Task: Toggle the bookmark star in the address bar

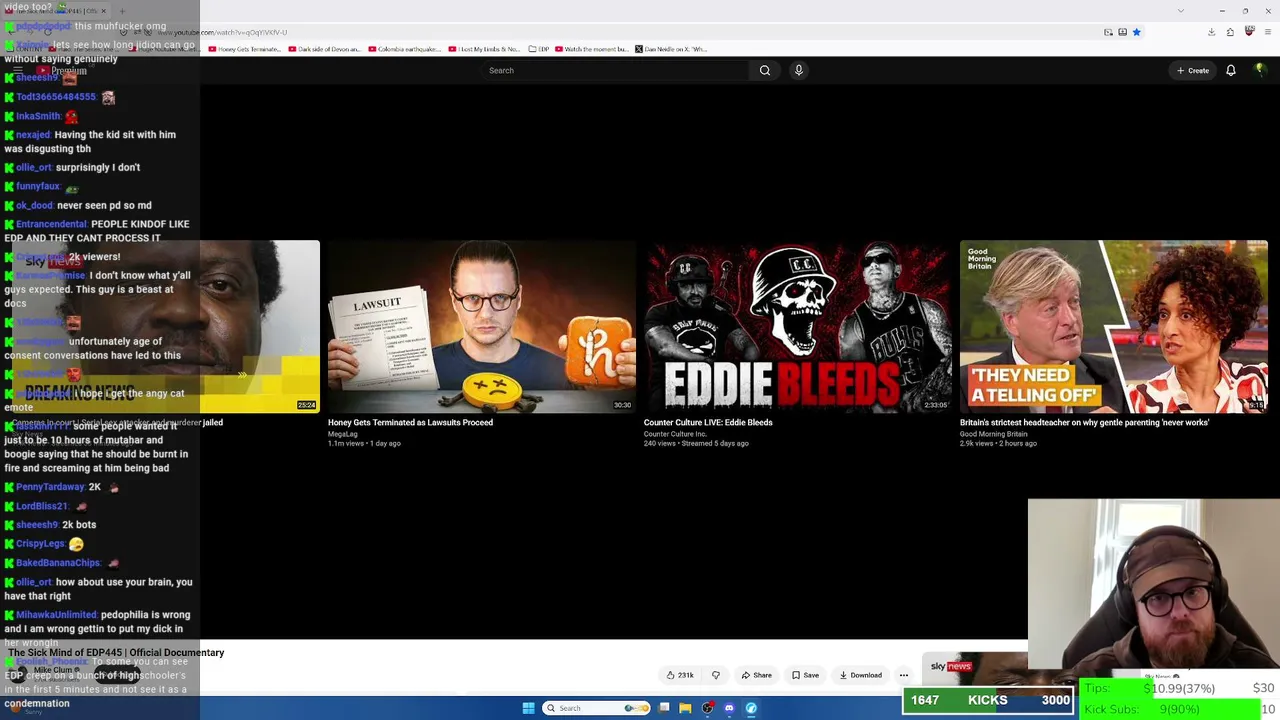Action: (x=1136, y=32)
